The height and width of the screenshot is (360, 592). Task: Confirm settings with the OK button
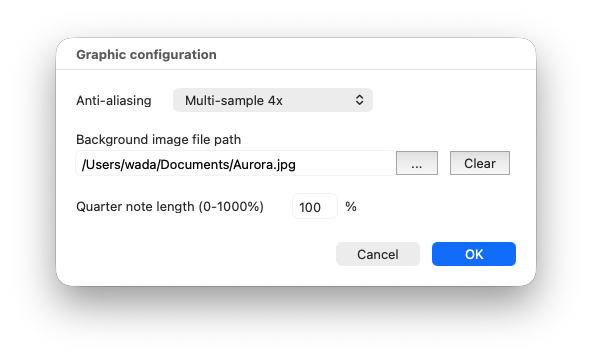click(473, 254)
